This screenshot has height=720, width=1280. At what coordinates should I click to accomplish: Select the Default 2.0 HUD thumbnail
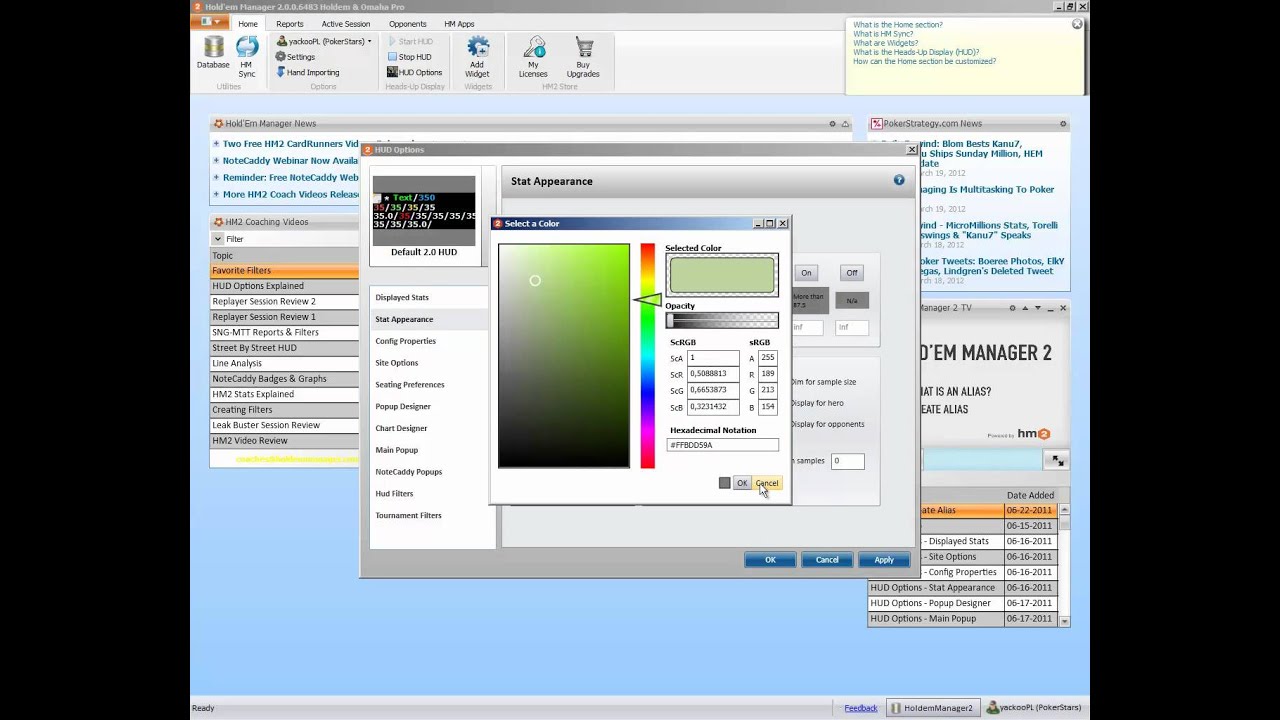424,218
